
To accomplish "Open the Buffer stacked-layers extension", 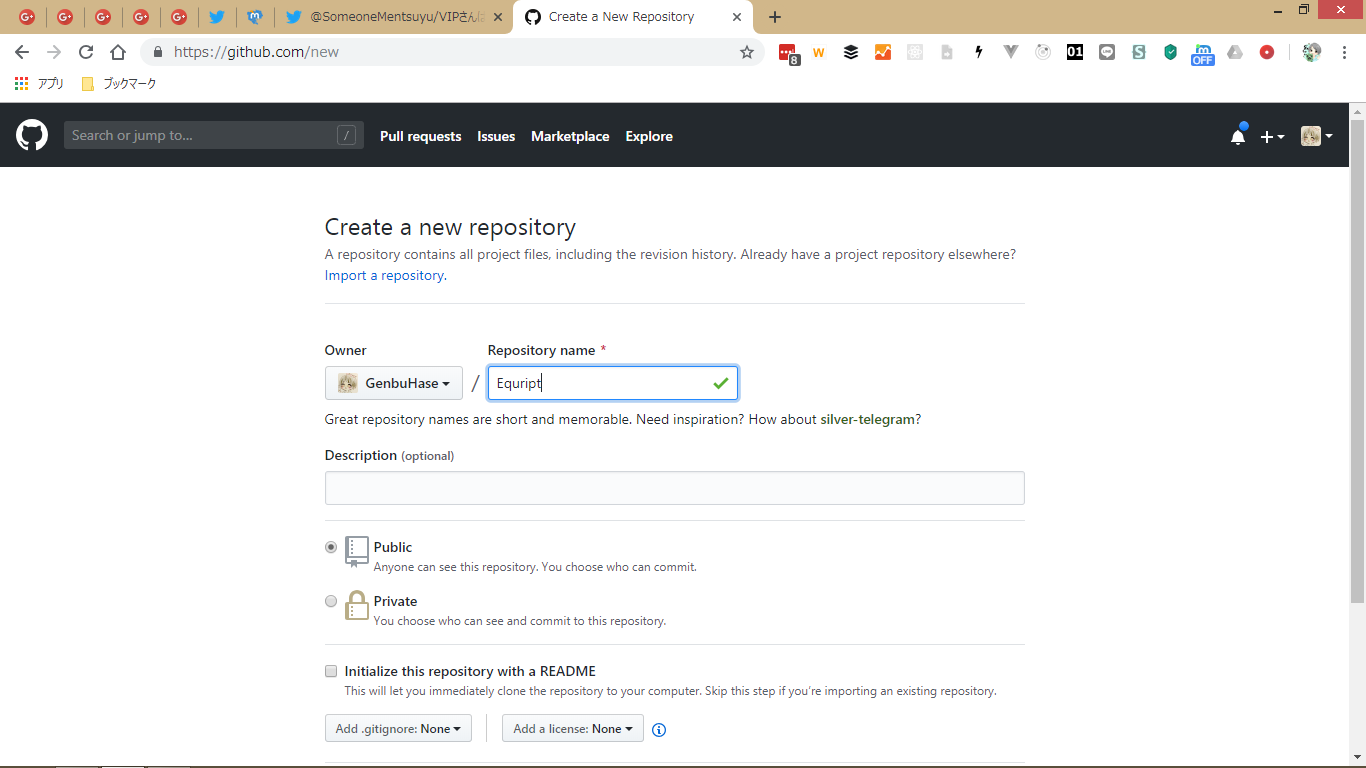I will (851, 52).
